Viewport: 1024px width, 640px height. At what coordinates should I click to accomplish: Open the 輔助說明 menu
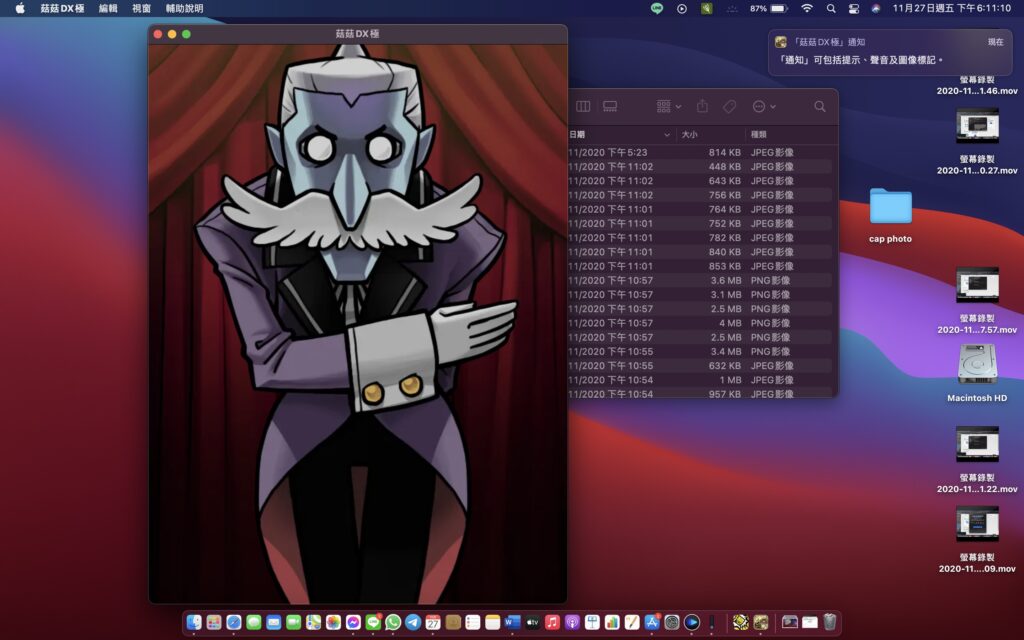[x=184, y=8]
